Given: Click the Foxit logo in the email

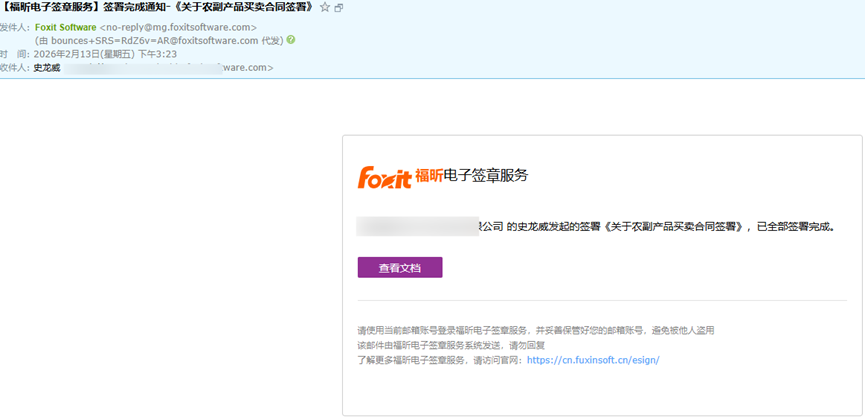Looking at the screenshot, I should point(384,177).
